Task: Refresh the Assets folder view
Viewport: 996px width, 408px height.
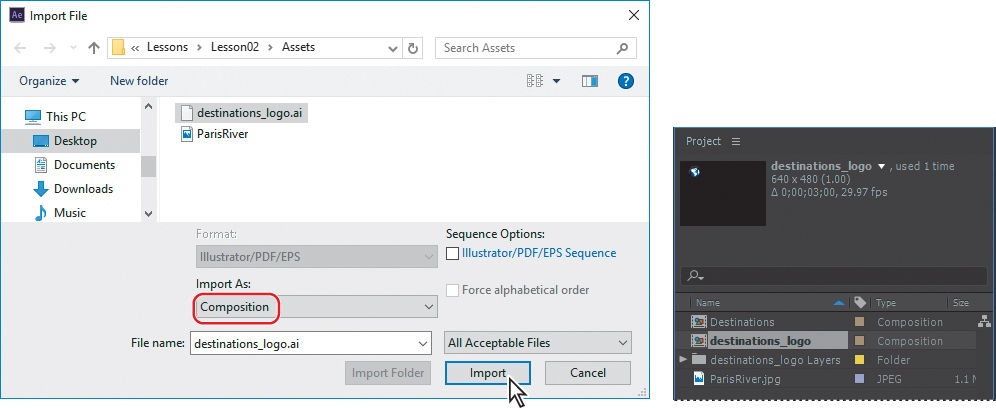Action: [x=413, y=48]
